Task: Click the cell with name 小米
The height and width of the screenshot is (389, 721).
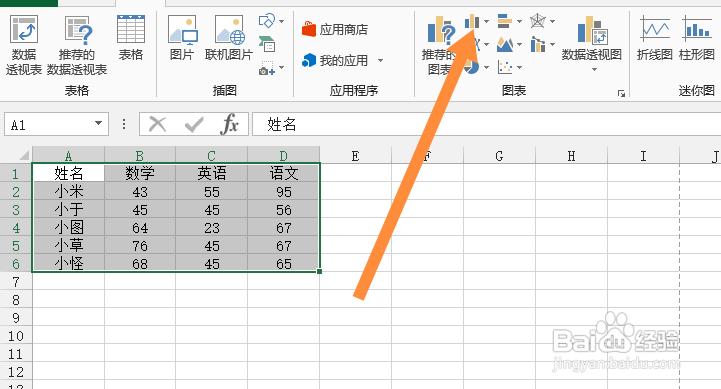Action: point(69,191)
